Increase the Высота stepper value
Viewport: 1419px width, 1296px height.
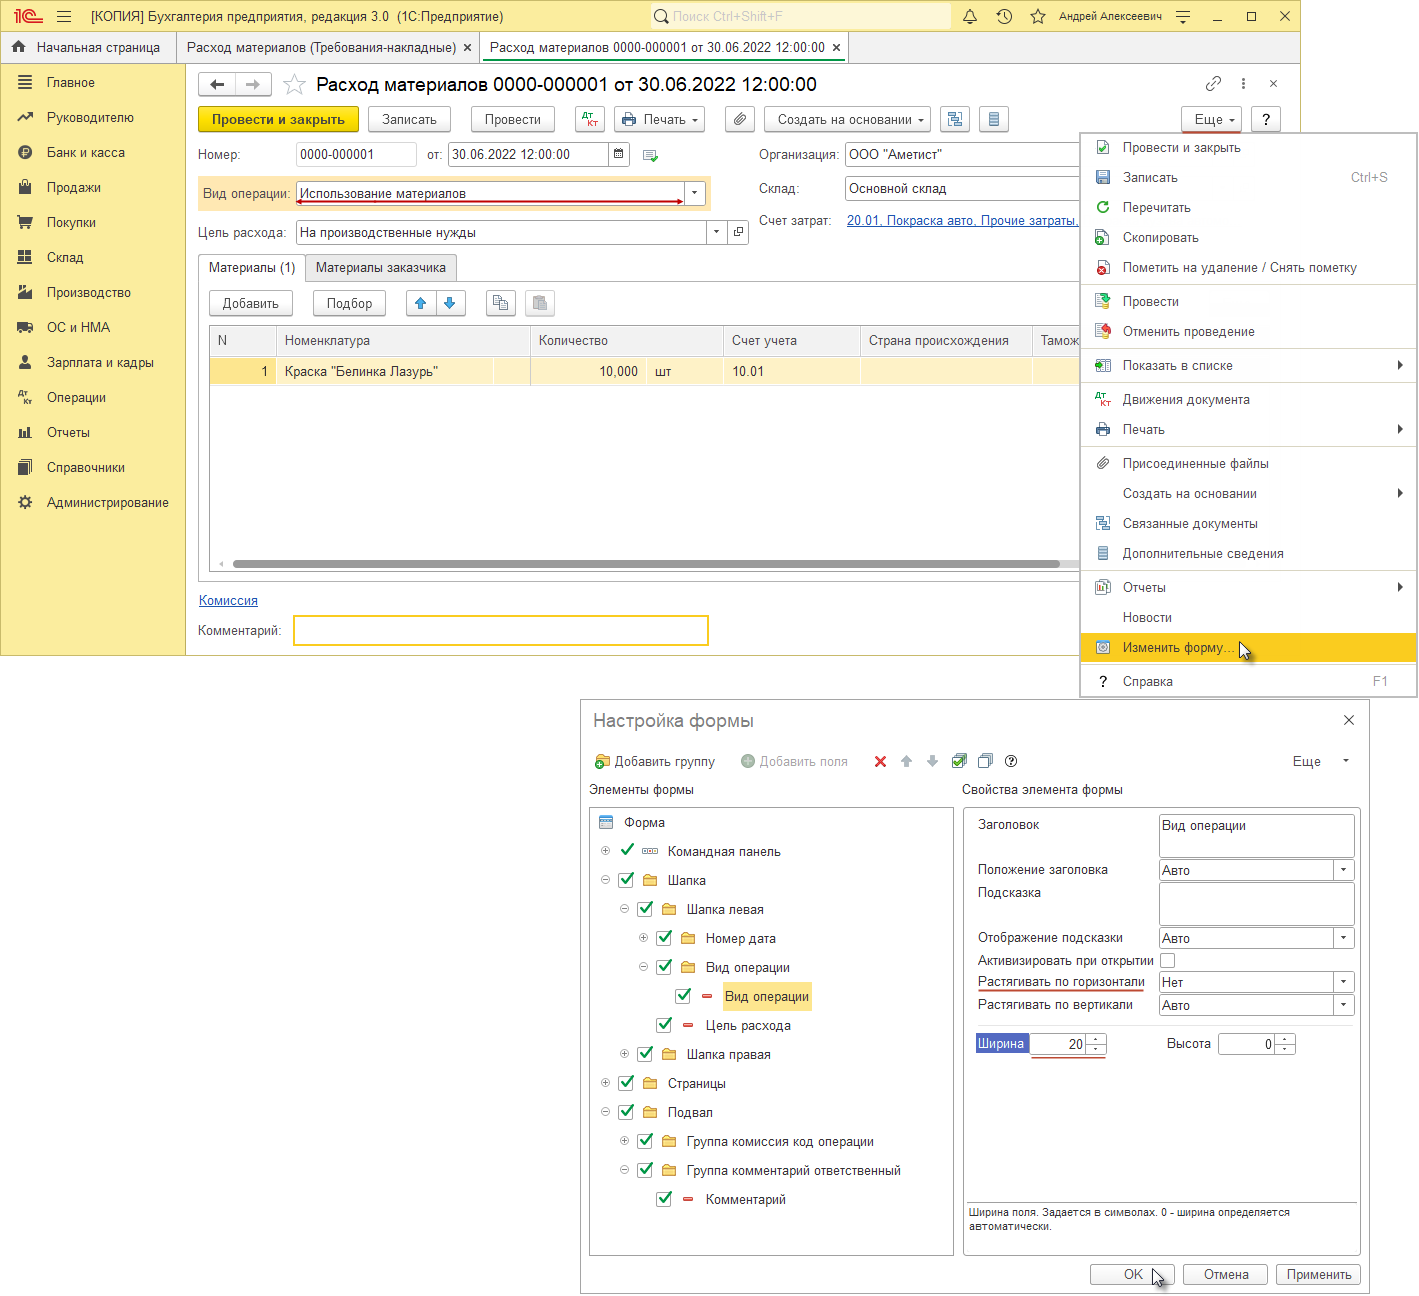coord(1285,1039)
